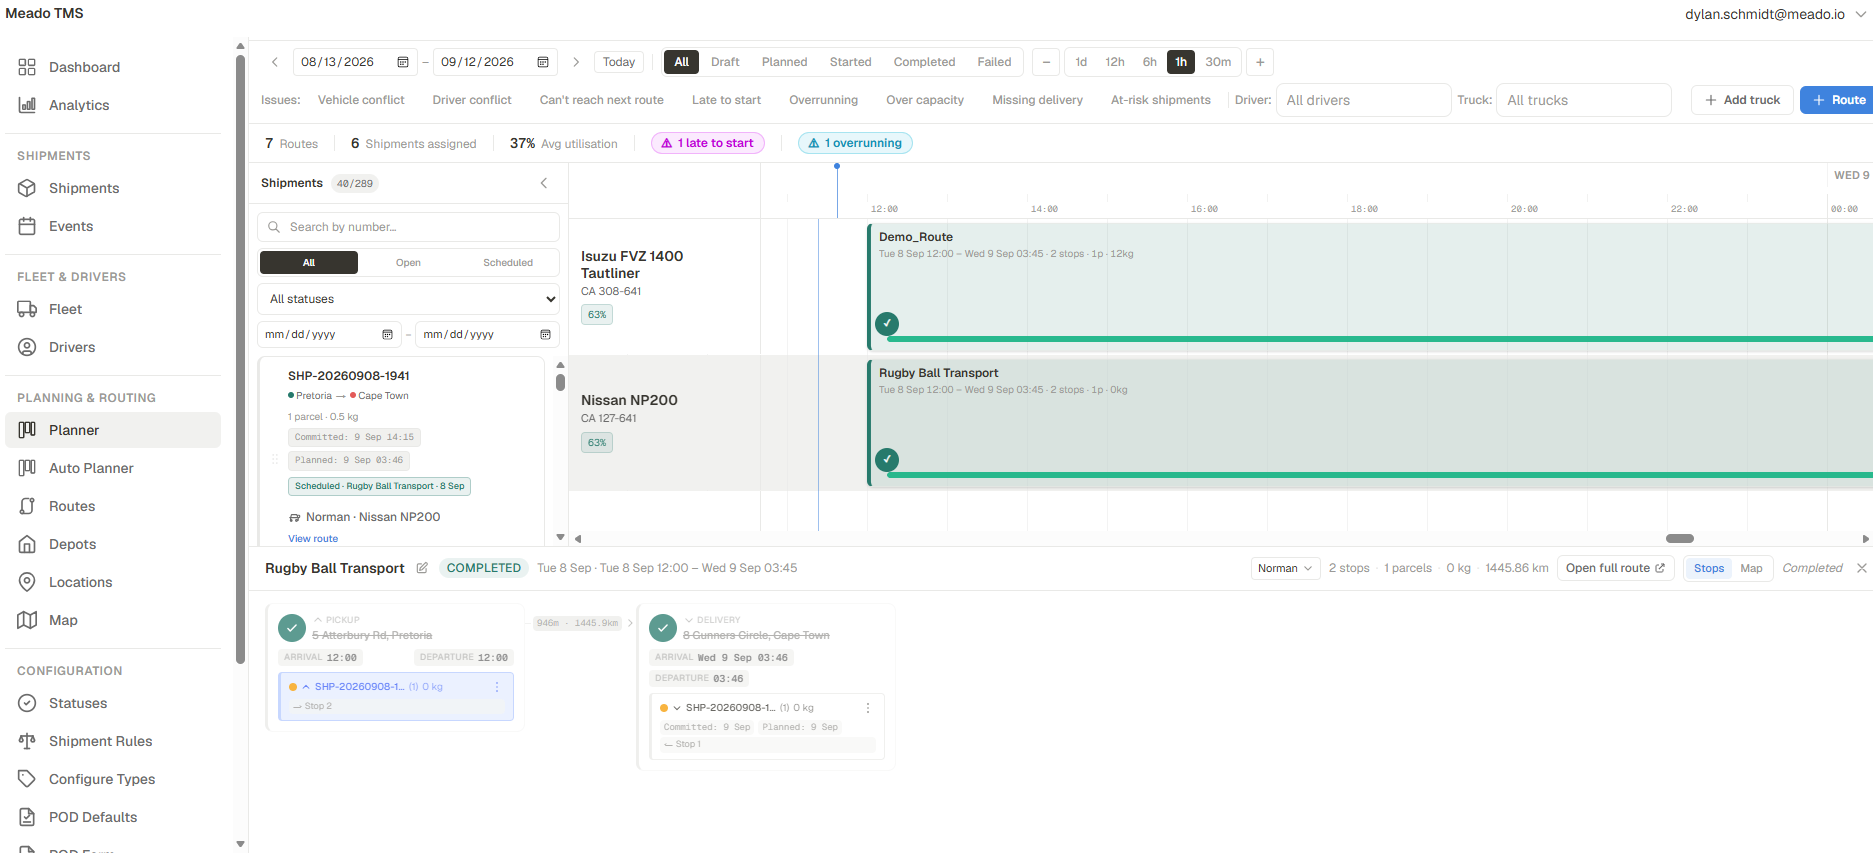
Task: Open the Dashboard sidebar icon
Action: pyautogui.click(x=27, y=67)
